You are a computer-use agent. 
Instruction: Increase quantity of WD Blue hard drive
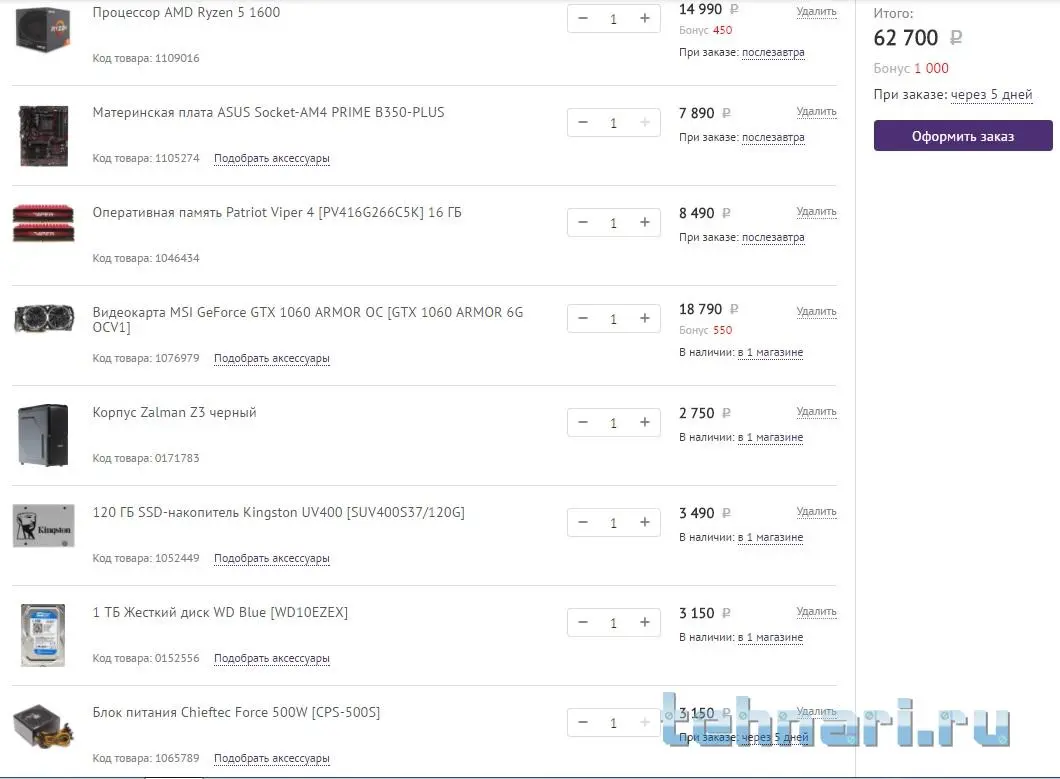click(645, 623)
